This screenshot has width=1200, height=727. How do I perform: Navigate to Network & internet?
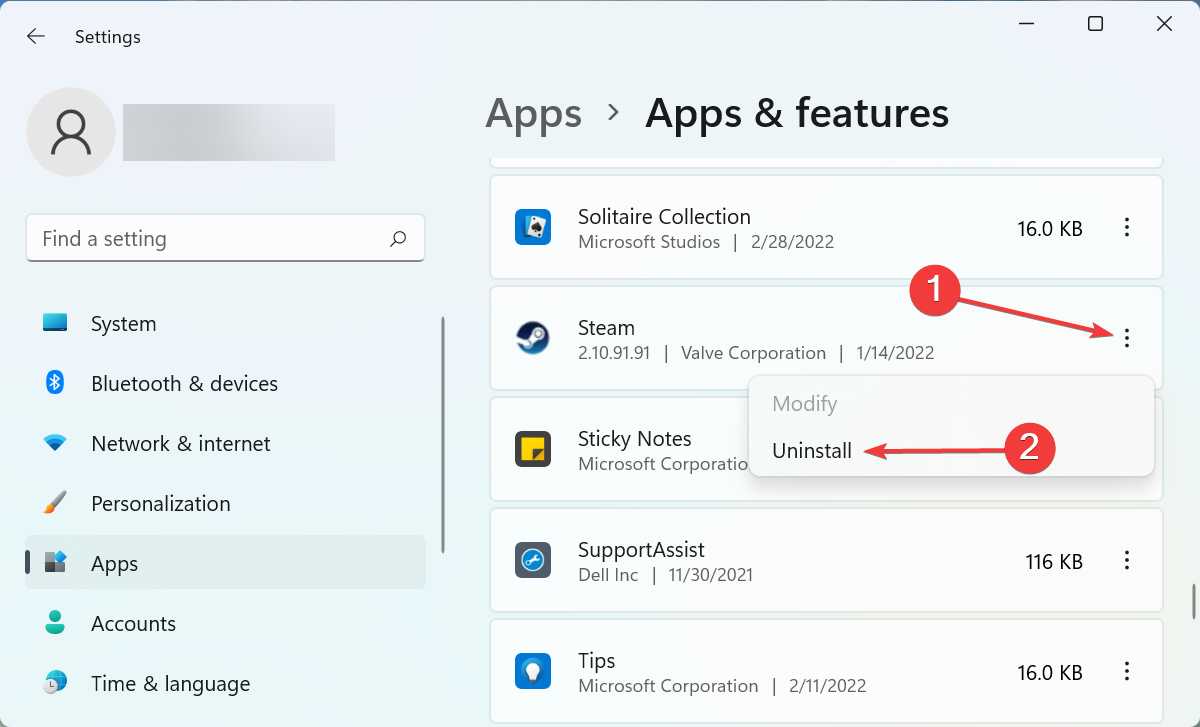coord(180,444)
